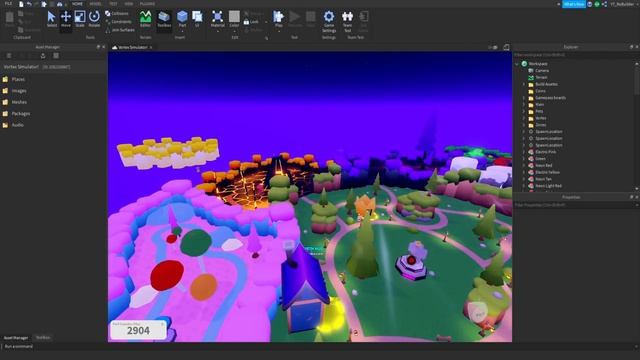The height and width of the screenshot is (360, 640).
Task: Click the What's New button
Action: point(573,4)
